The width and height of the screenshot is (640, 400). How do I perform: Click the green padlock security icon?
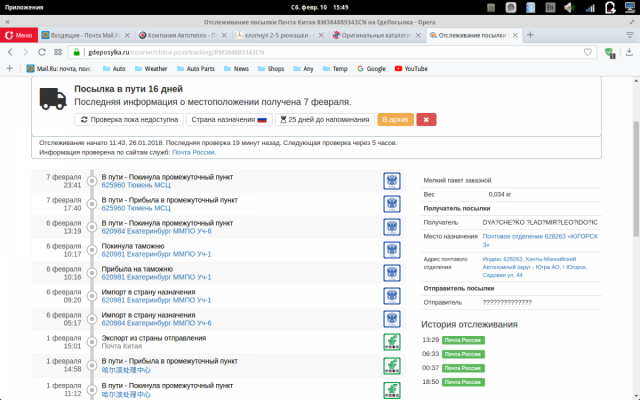pos(77,52)
